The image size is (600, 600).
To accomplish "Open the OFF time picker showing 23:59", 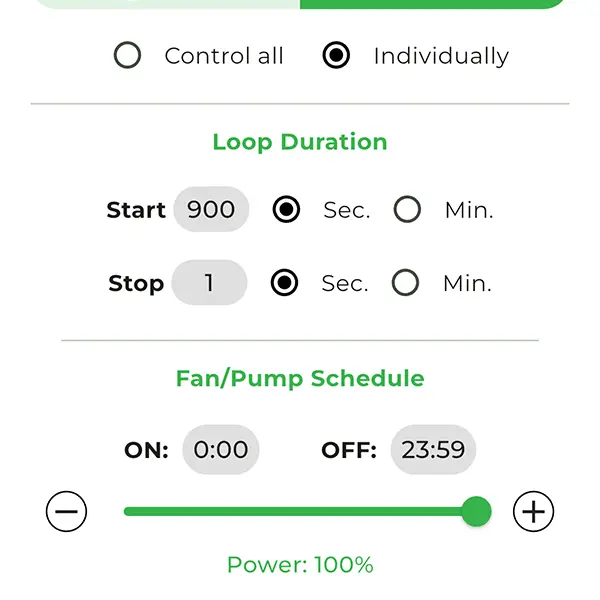I will coord(433,450).
